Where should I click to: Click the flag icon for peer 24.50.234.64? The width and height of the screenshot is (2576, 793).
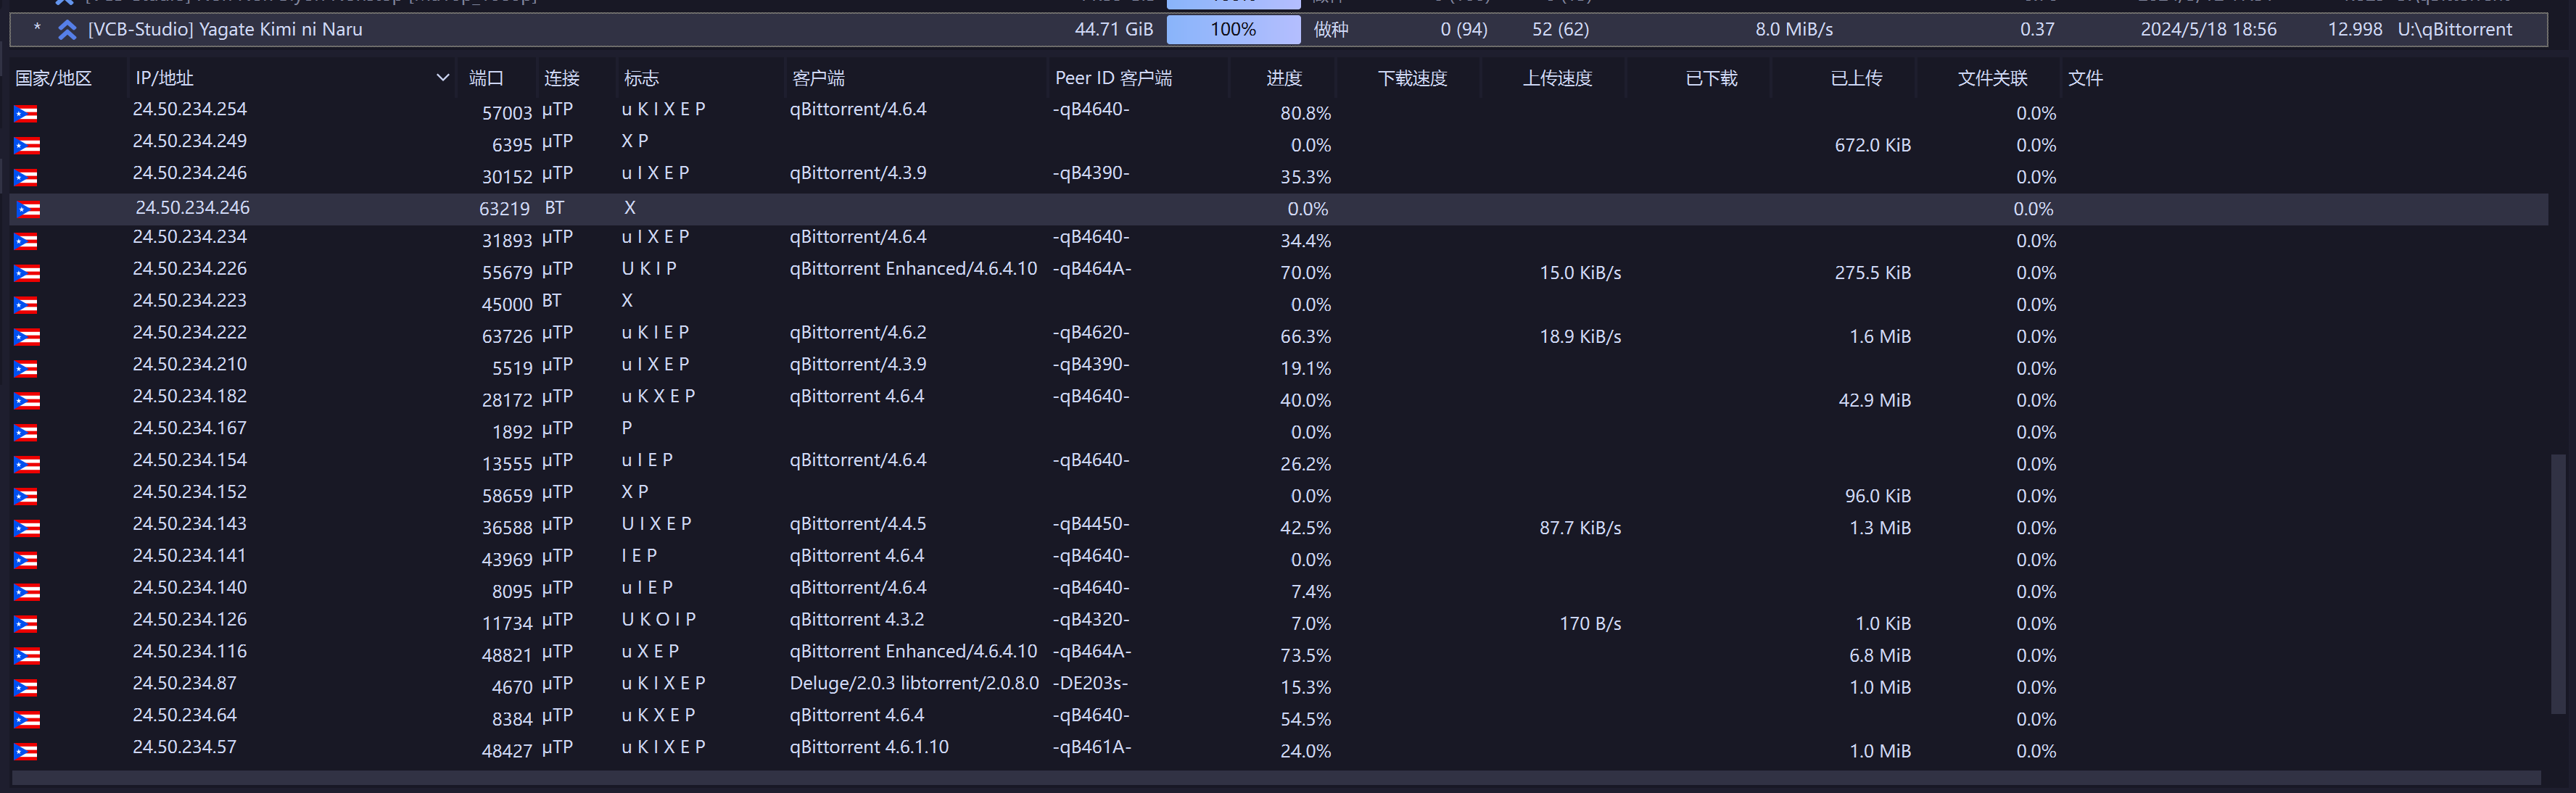(26, 720)
